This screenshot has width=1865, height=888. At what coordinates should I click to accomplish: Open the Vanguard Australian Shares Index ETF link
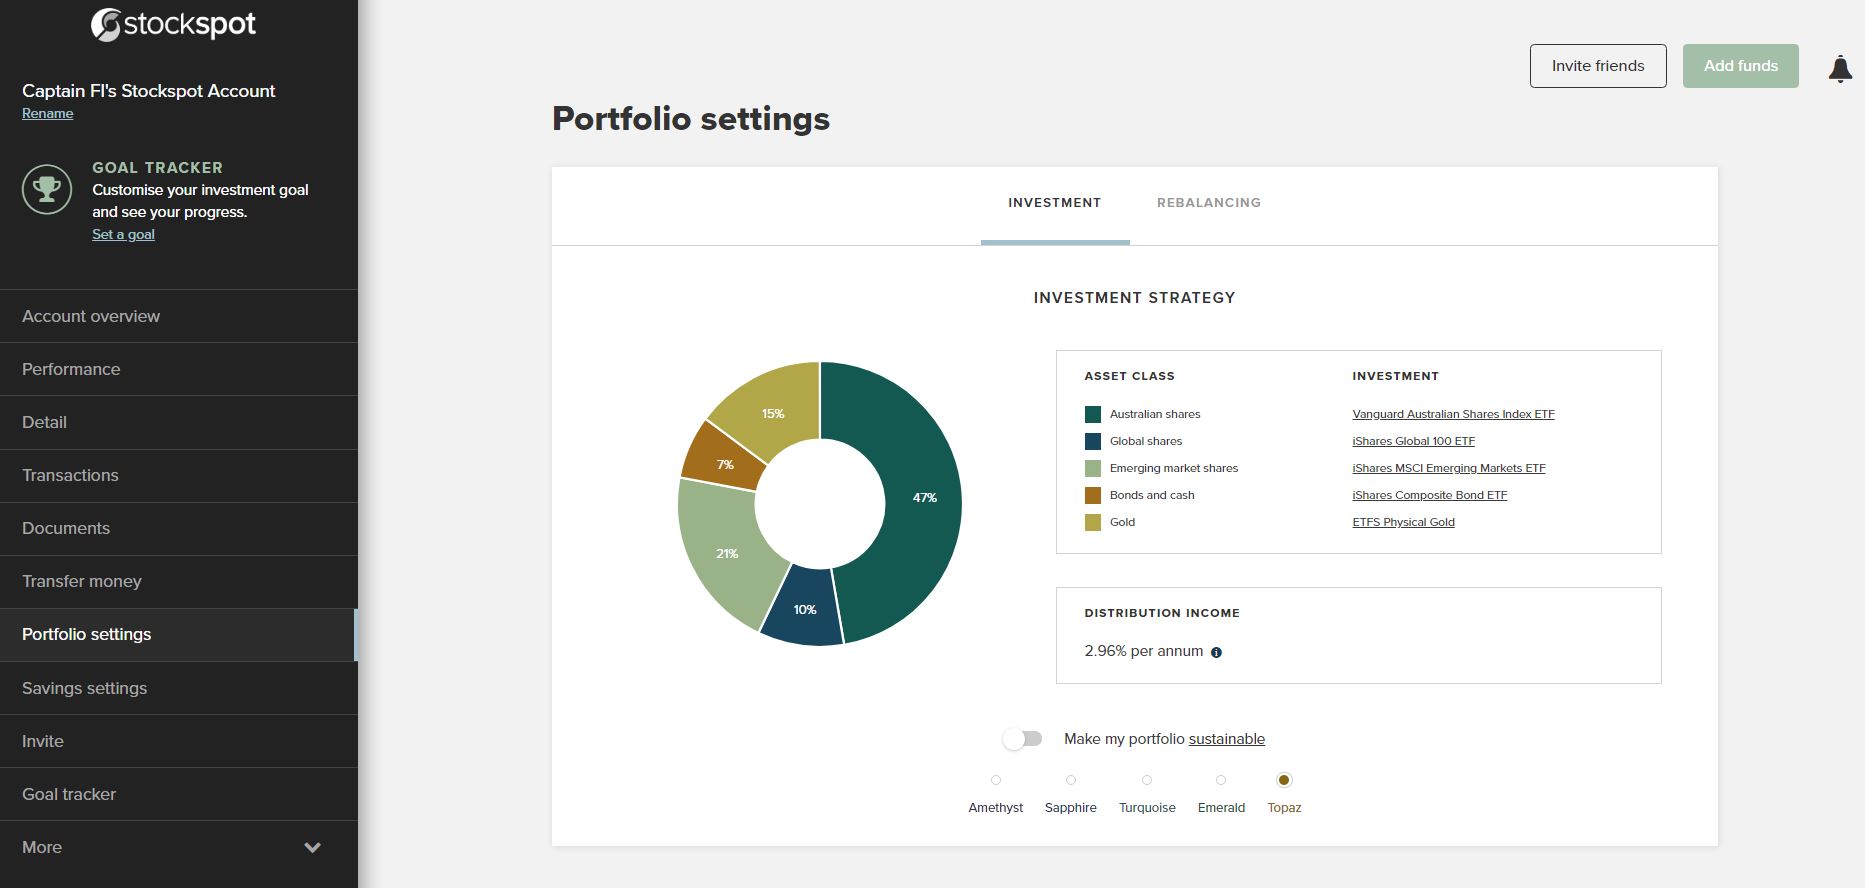coord(1452,413)
